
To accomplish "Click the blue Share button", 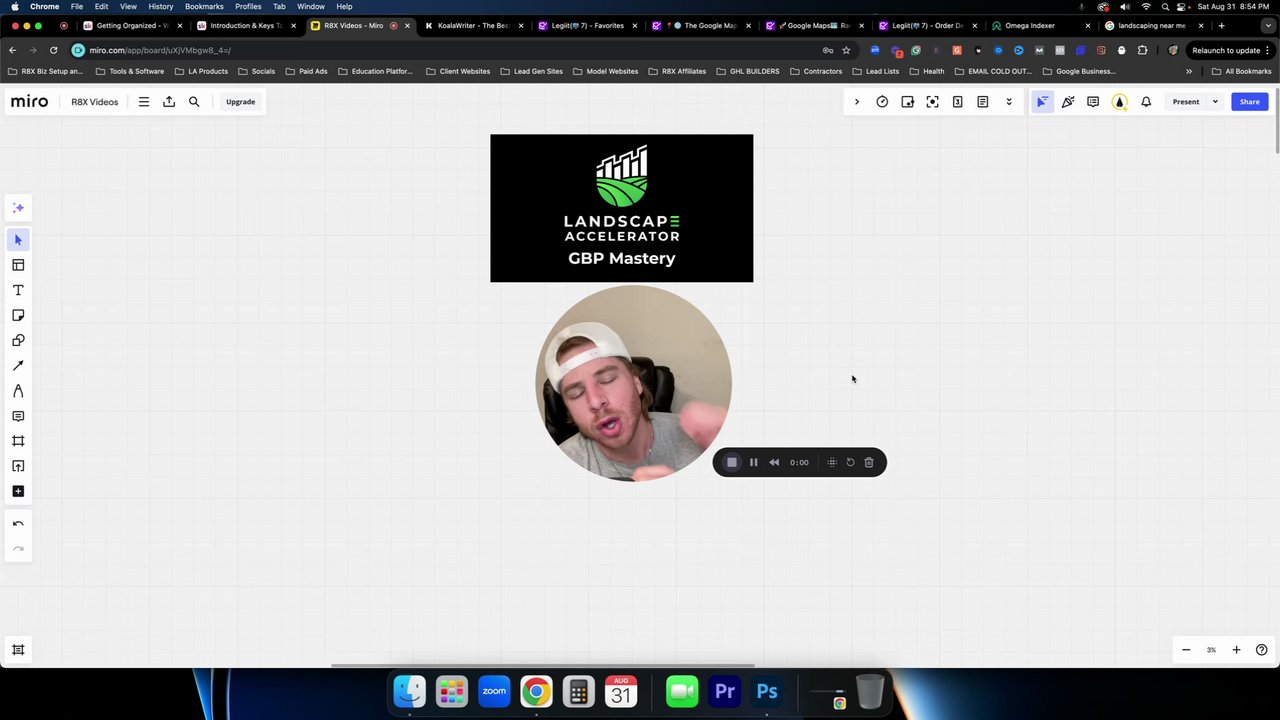I will (1249, 101).
